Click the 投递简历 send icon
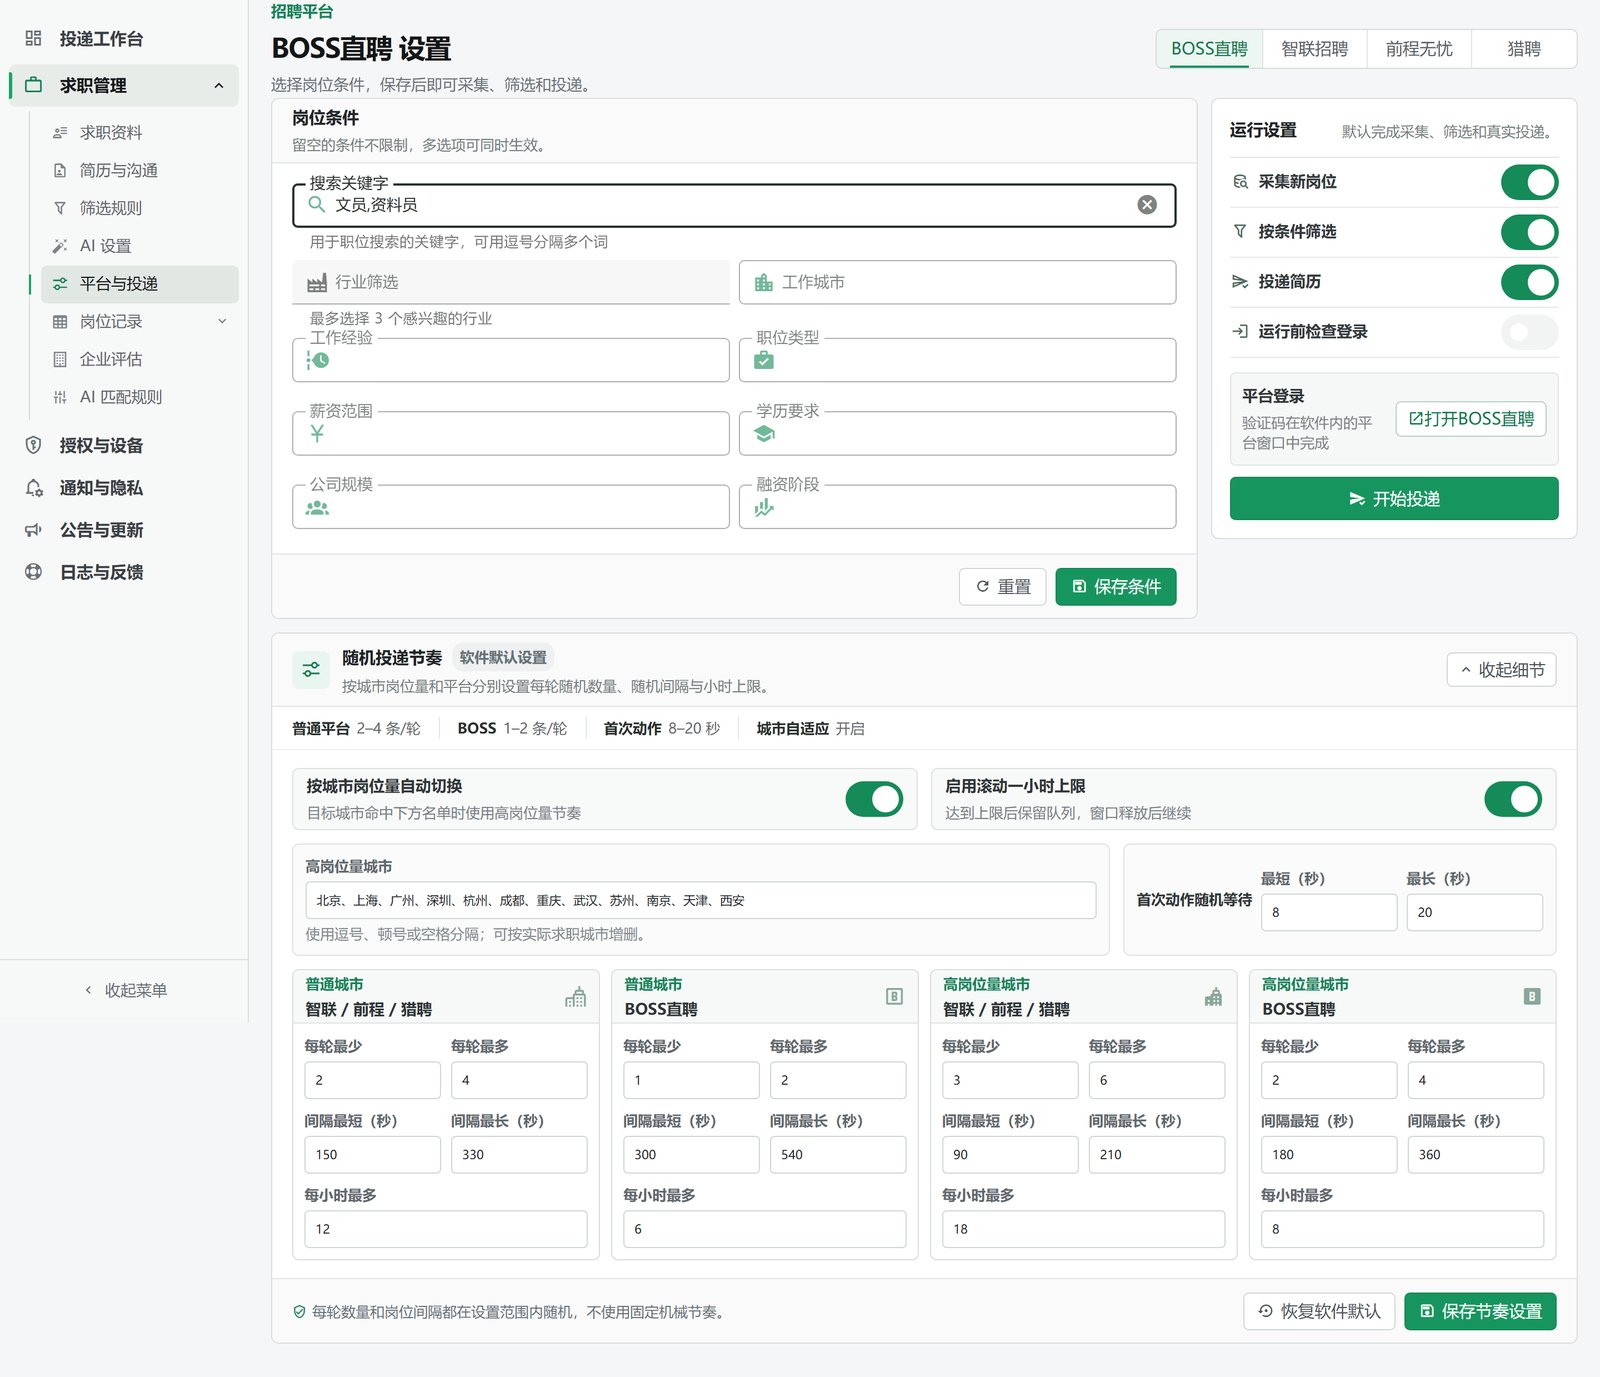The width and height of the screenshot is (1600, 1377). pyautogui.click(x=1240, y=282)
